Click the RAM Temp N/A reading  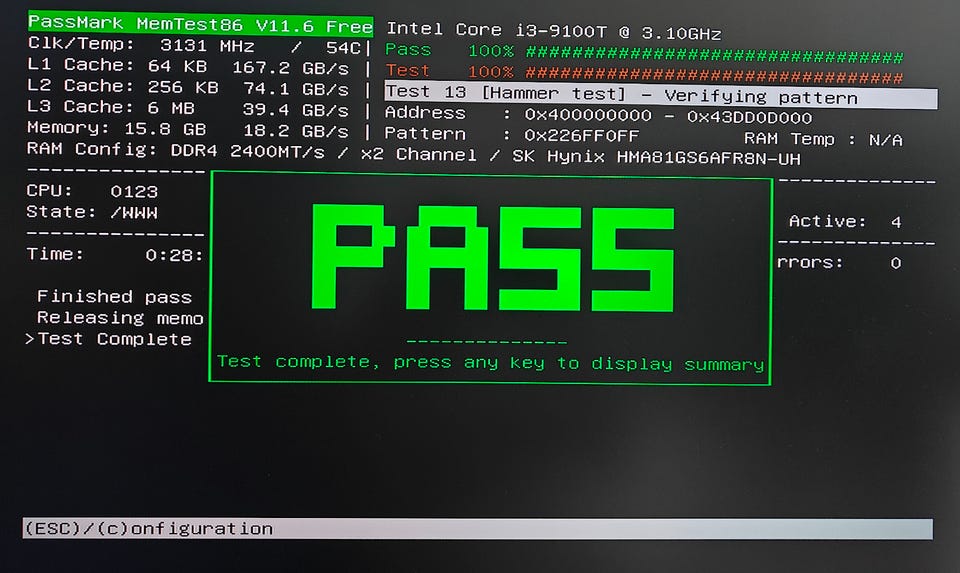click(x=823, y=140)
